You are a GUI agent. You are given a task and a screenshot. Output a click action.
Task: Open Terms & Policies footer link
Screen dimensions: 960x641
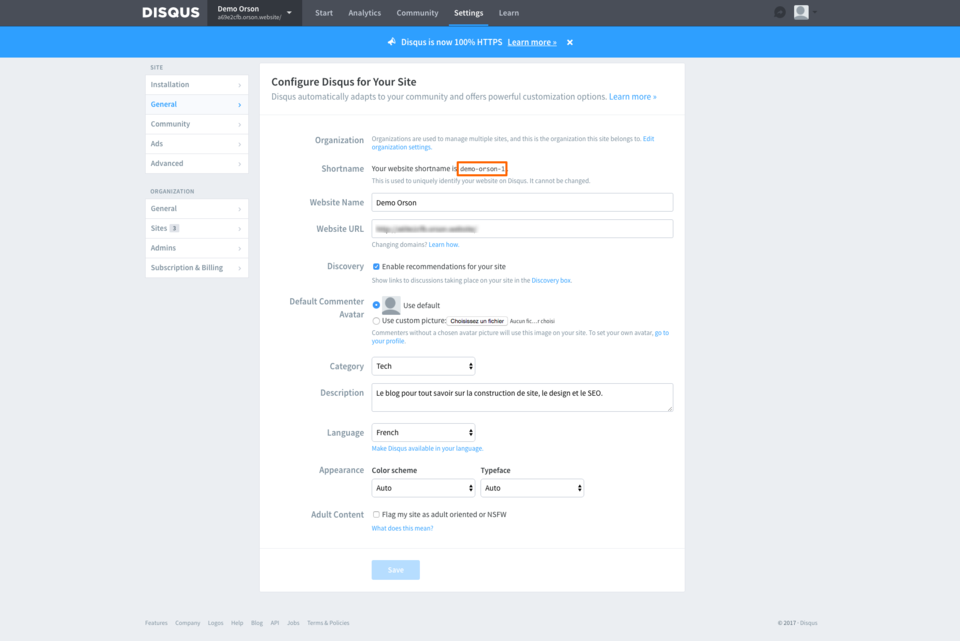(328, 623)
